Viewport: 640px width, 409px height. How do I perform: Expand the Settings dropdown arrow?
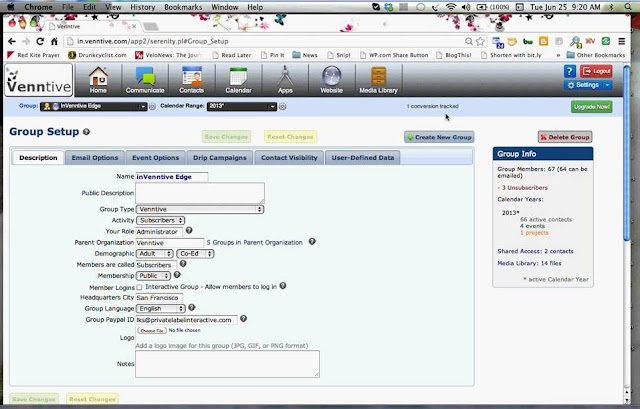coord(607,85)
